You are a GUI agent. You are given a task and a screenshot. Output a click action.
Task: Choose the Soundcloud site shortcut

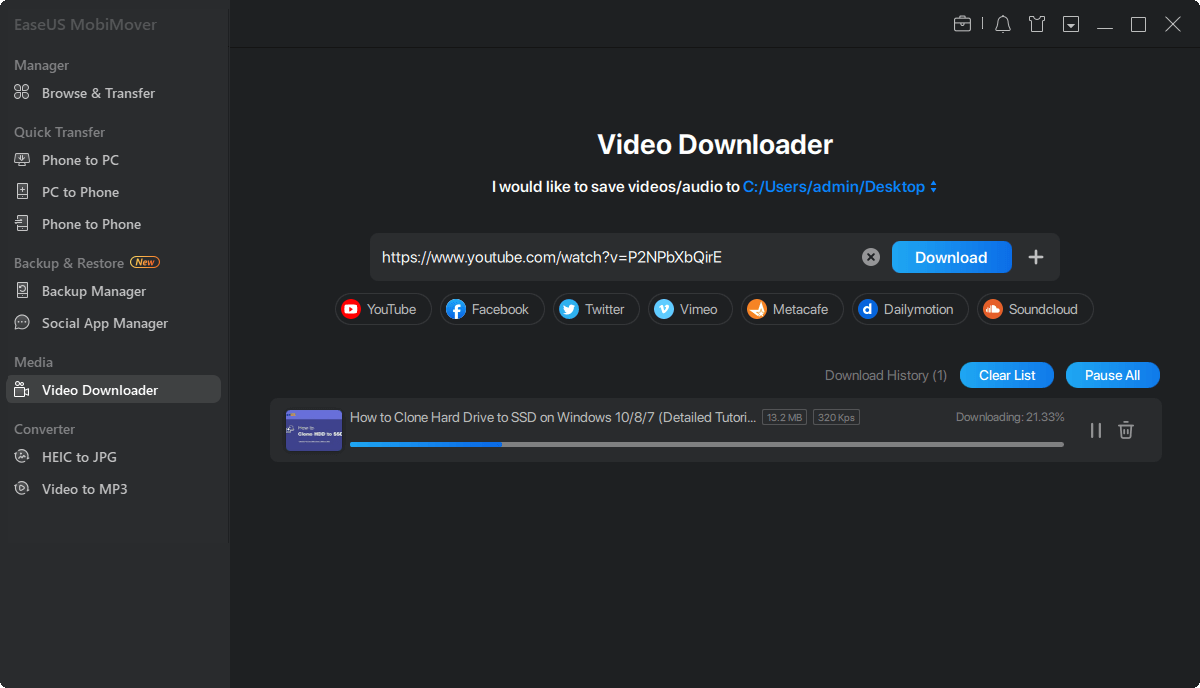[1035, 309]
